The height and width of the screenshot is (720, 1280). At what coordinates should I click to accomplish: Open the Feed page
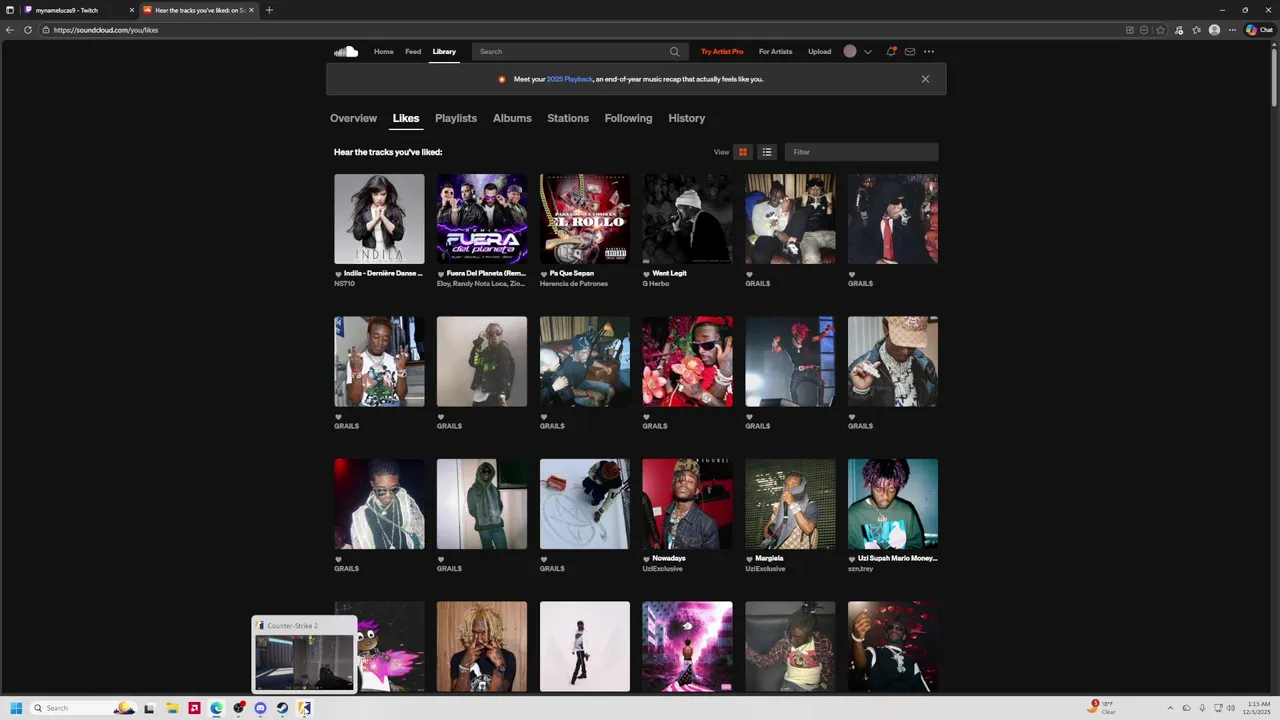[413, 51]
